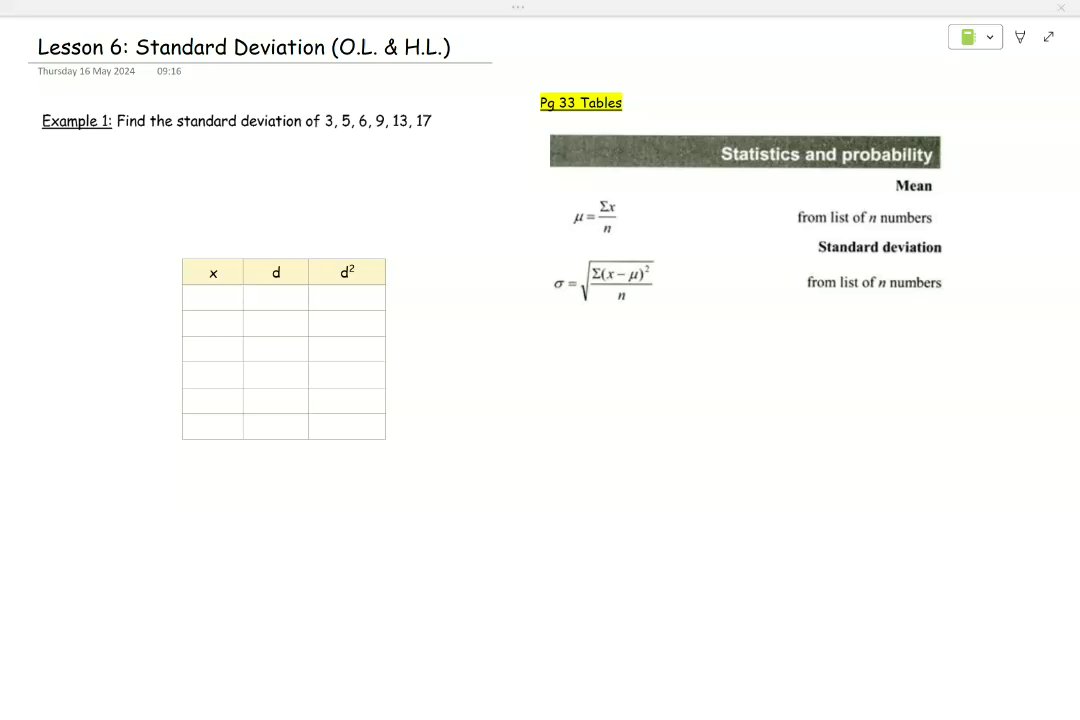Click the 'd²' table header cell
The height and width of the screenshot is (720, 1080).
[x=347, y=272]
